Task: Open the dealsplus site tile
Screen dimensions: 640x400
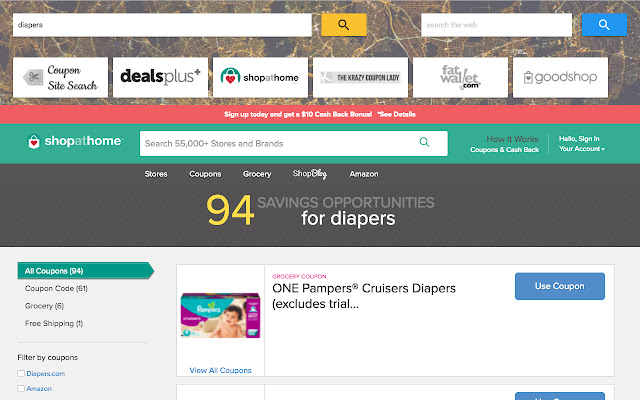Action: pos(160,77)
